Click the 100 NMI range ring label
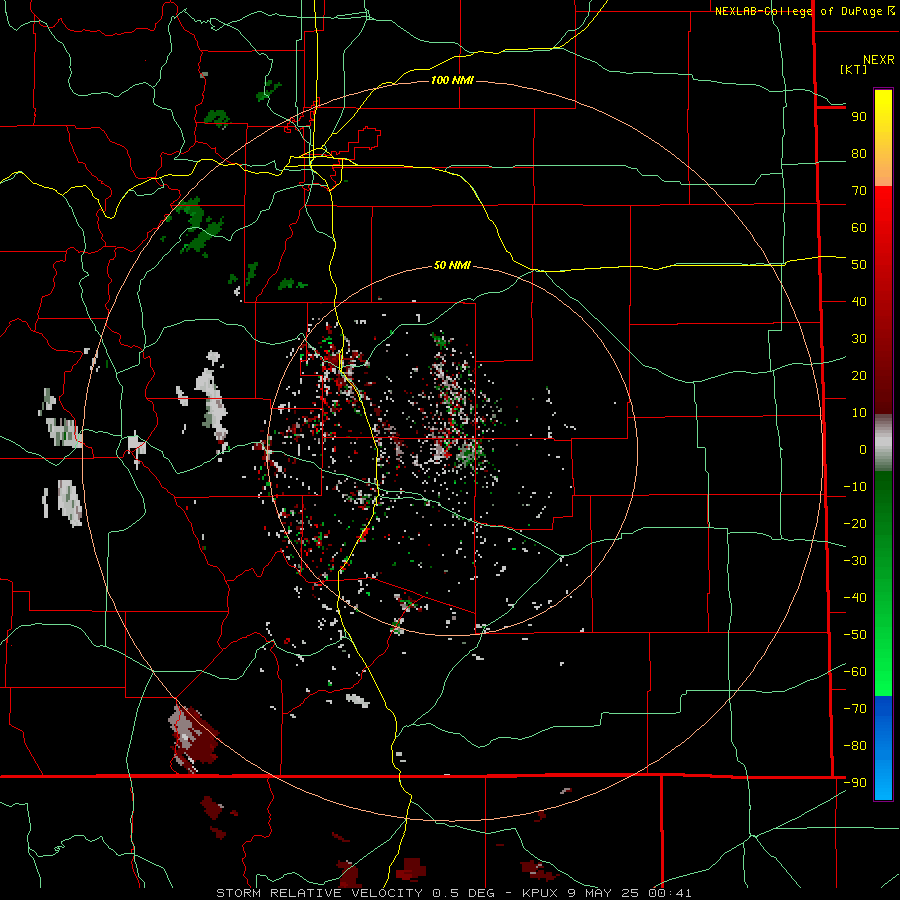 point(452,80)
